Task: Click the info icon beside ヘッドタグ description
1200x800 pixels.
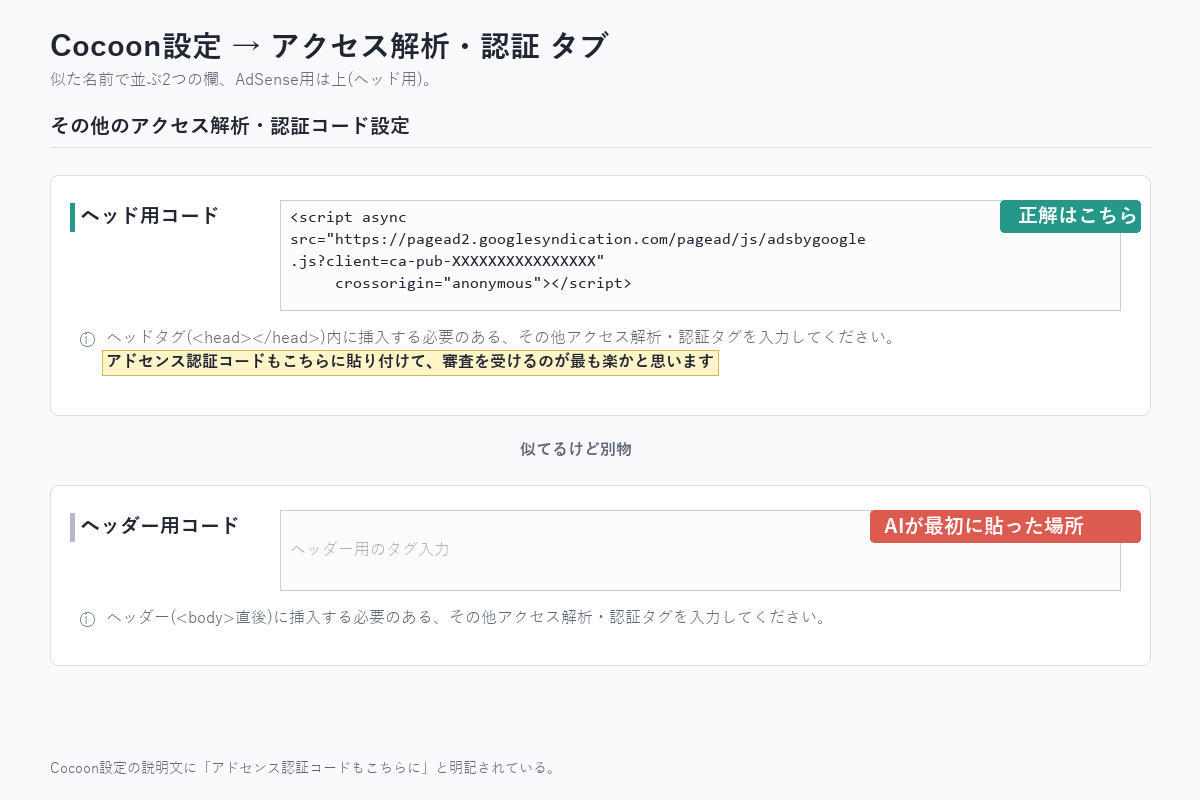Action: coord(87,339)
